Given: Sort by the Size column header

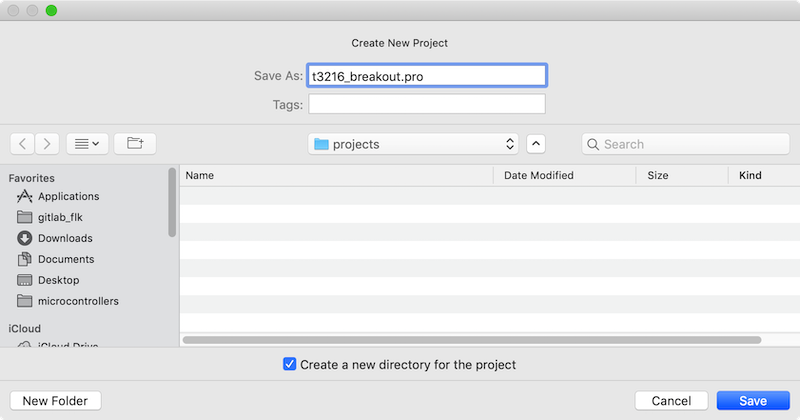Looking at the screenshot, I should [x=682, y=175].
